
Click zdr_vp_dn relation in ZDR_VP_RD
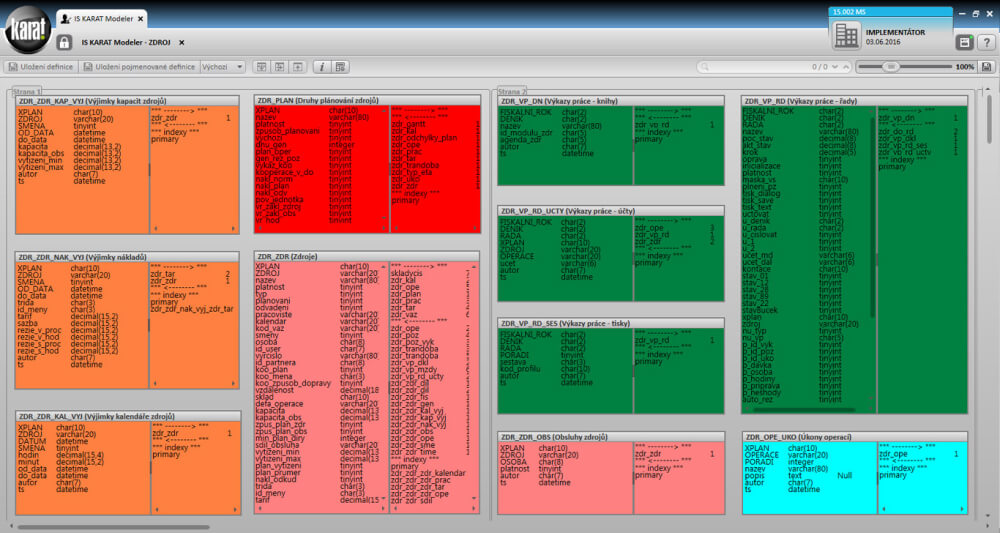pos(896,118)
